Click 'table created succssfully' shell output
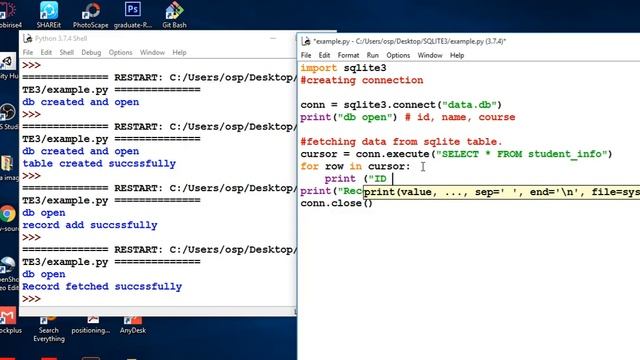The width and height of the screenshot is (640, 360). (99, 164)
